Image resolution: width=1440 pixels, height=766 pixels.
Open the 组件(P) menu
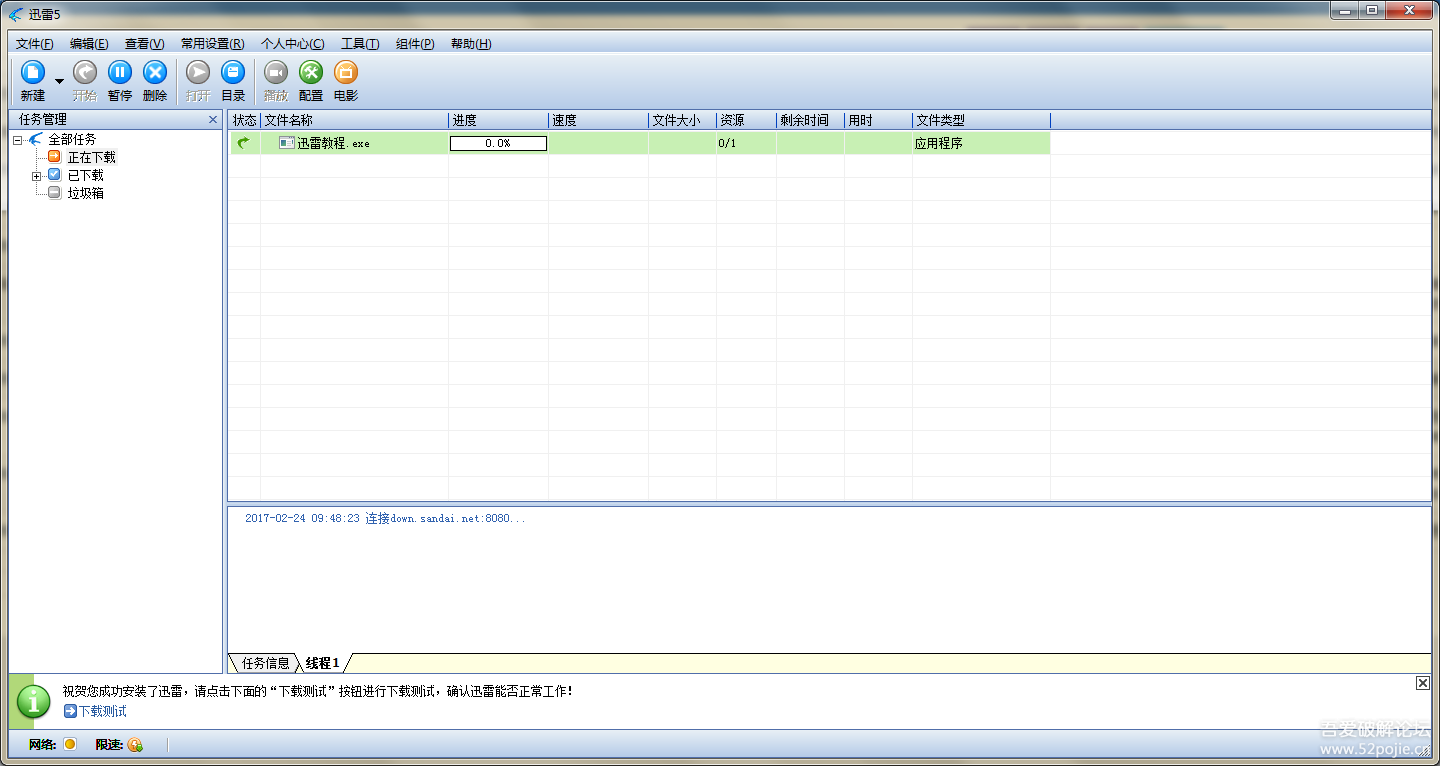tap(415, 44)
